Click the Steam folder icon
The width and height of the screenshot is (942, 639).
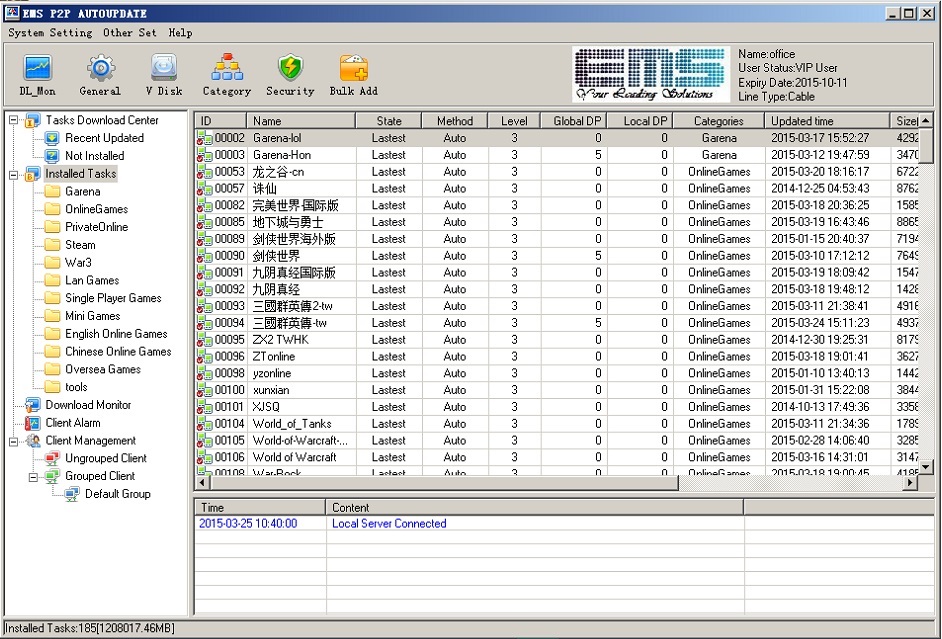coord(53,245)
